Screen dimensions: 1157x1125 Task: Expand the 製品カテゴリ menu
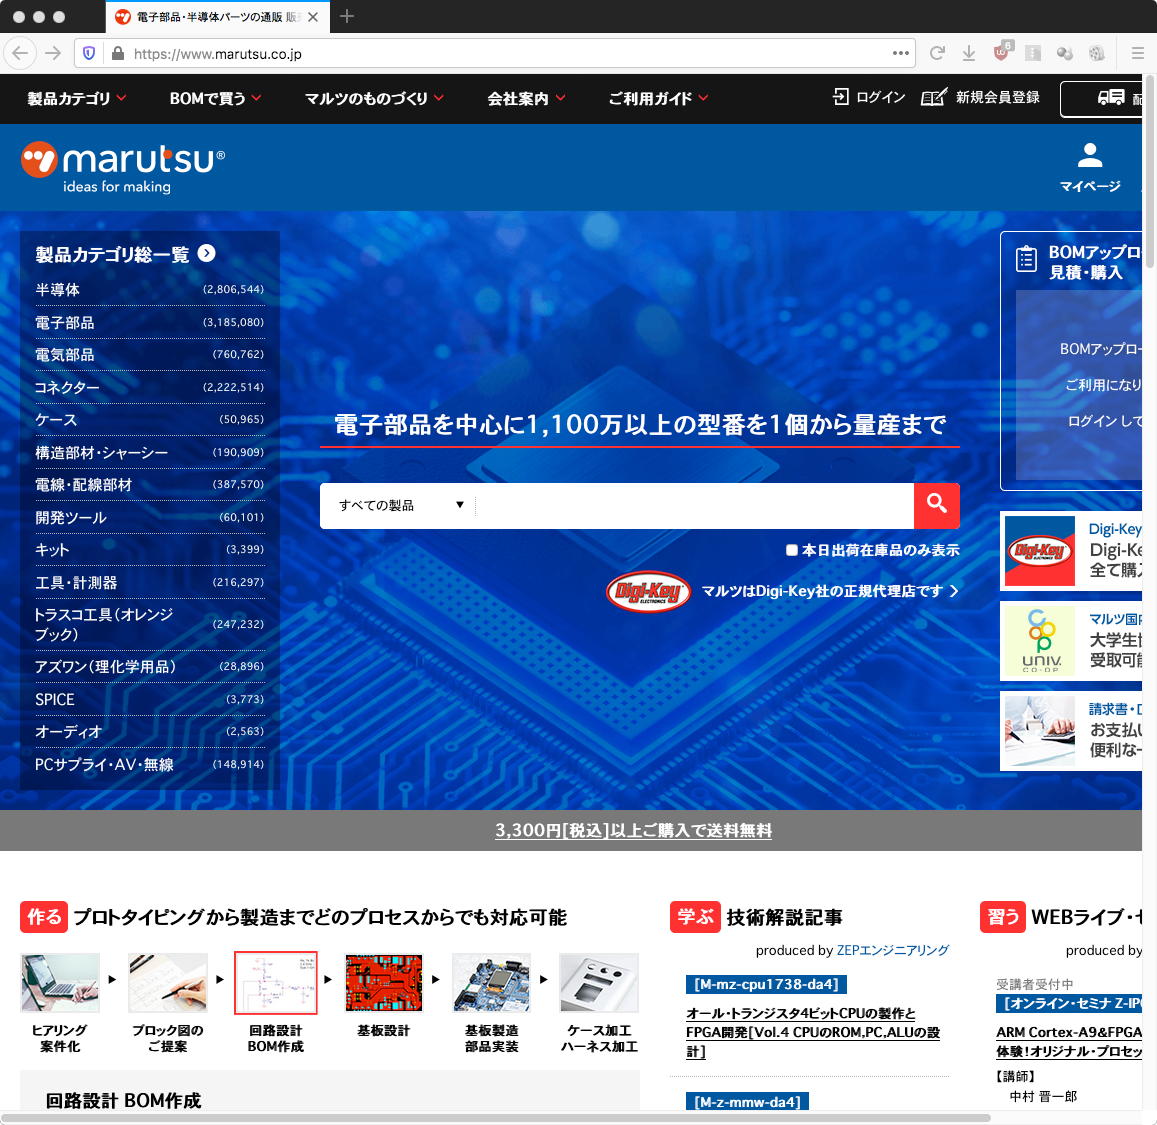[77, 98]
